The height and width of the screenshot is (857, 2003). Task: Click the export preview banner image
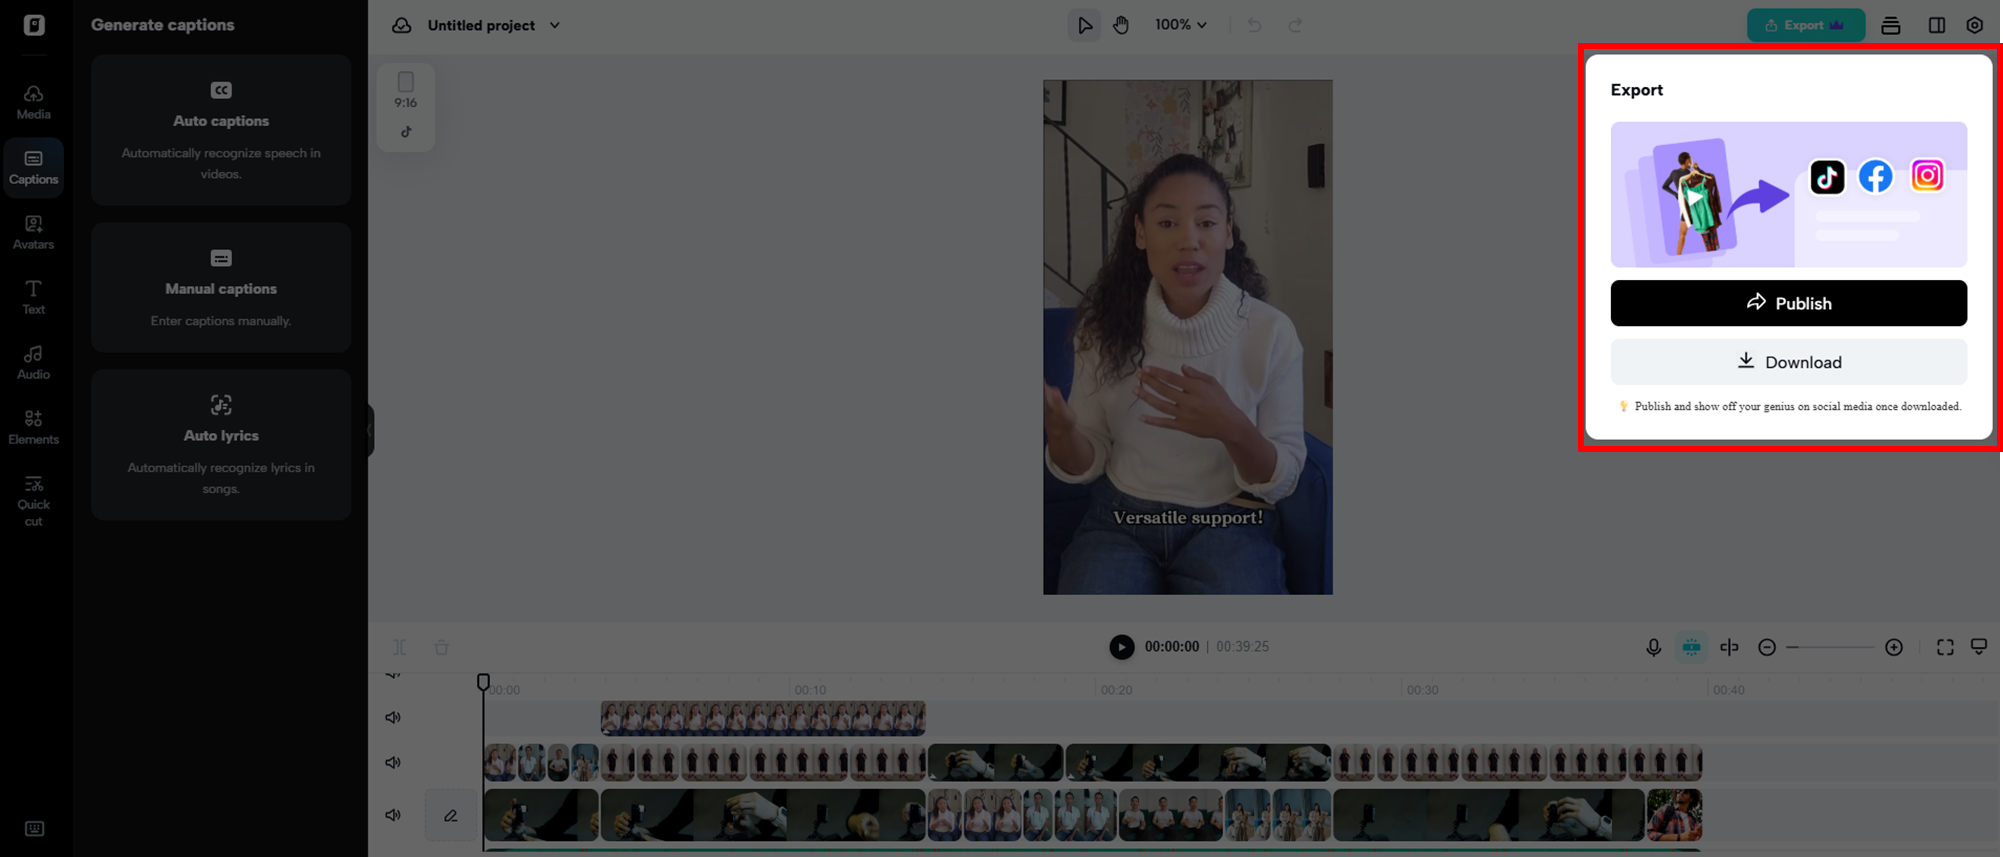(1788, 194)
